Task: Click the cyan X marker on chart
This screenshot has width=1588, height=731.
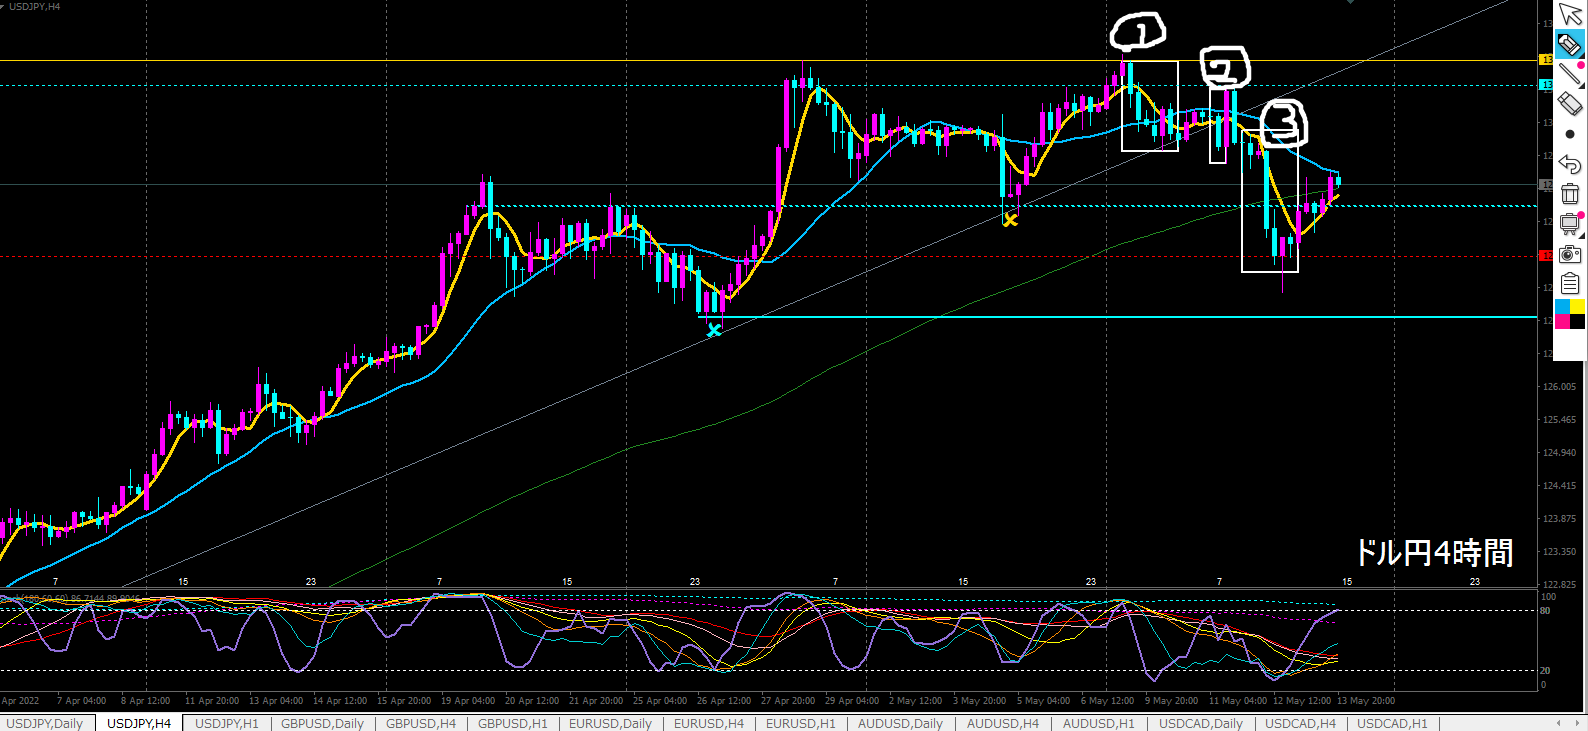Action: (x=714, y=330)
